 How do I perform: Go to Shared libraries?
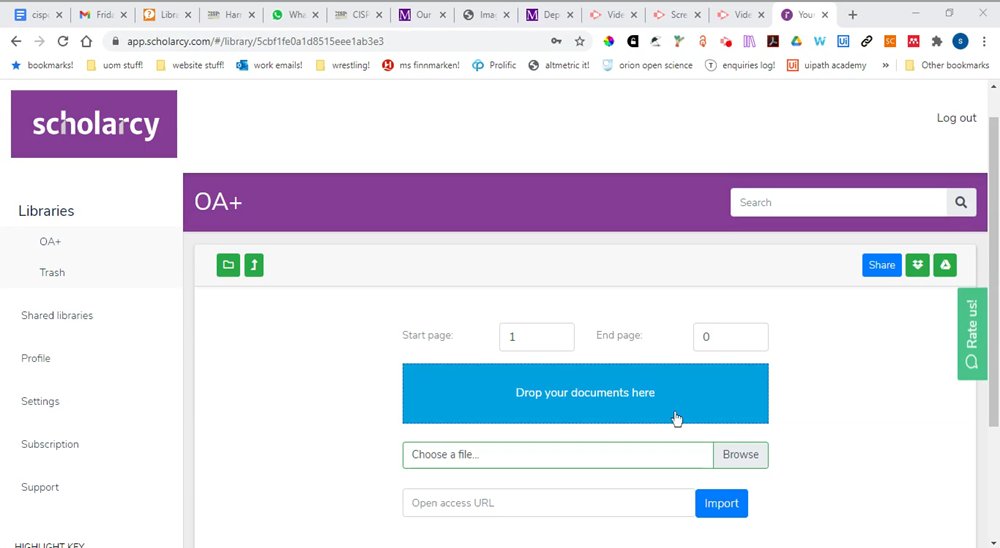(x=57, y=315)
